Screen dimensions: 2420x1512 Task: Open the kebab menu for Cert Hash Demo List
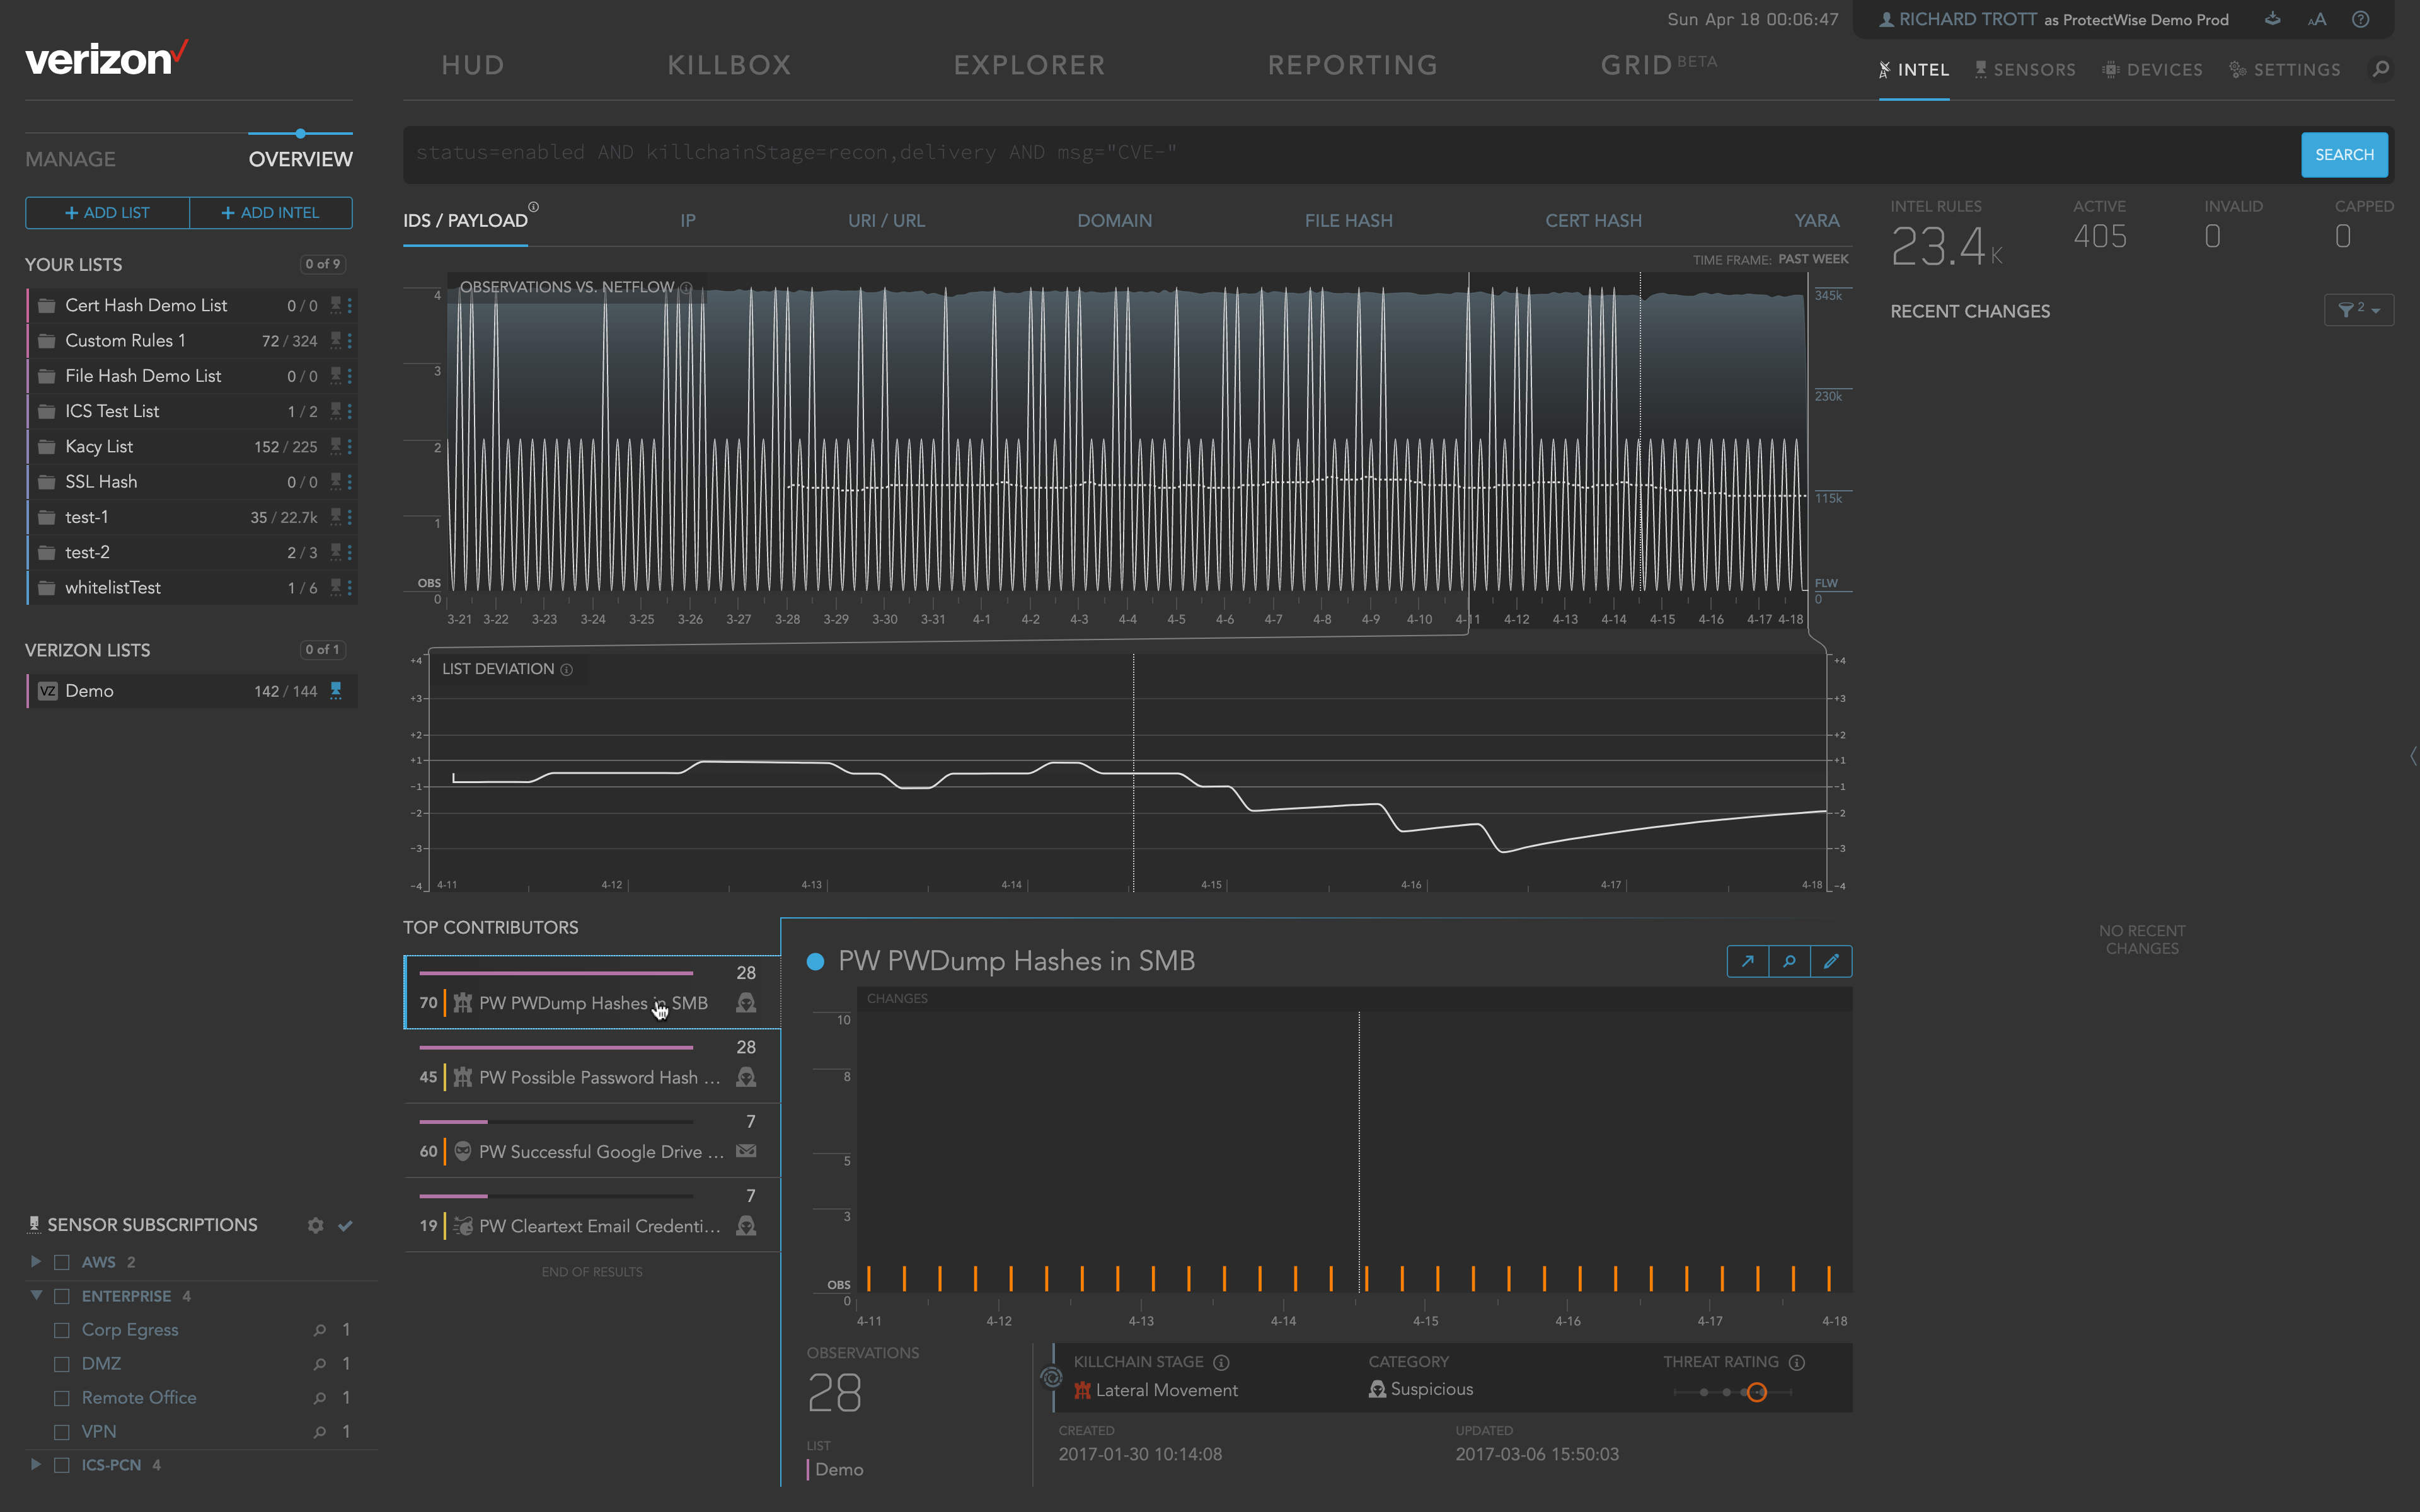349,305
